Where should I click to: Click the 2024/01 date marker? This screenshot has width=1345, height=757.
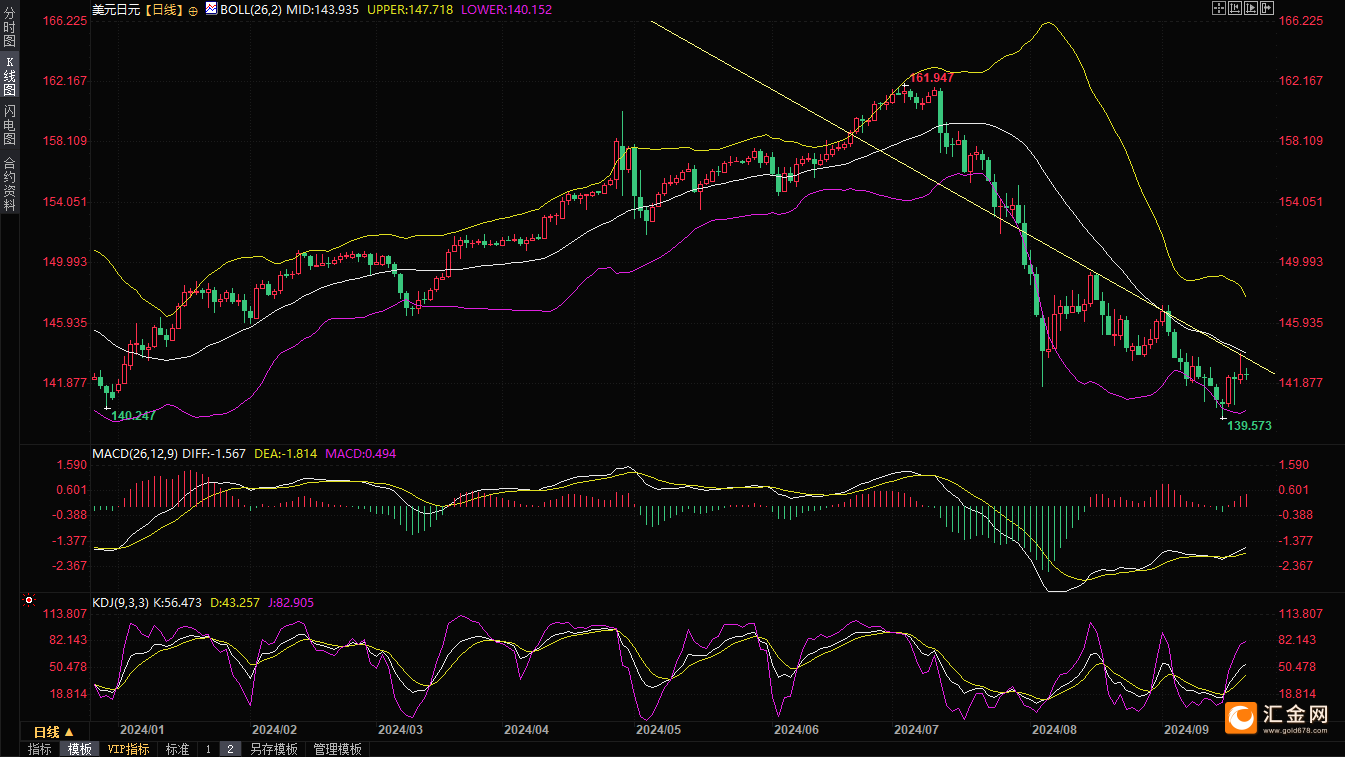pos(141,730)
